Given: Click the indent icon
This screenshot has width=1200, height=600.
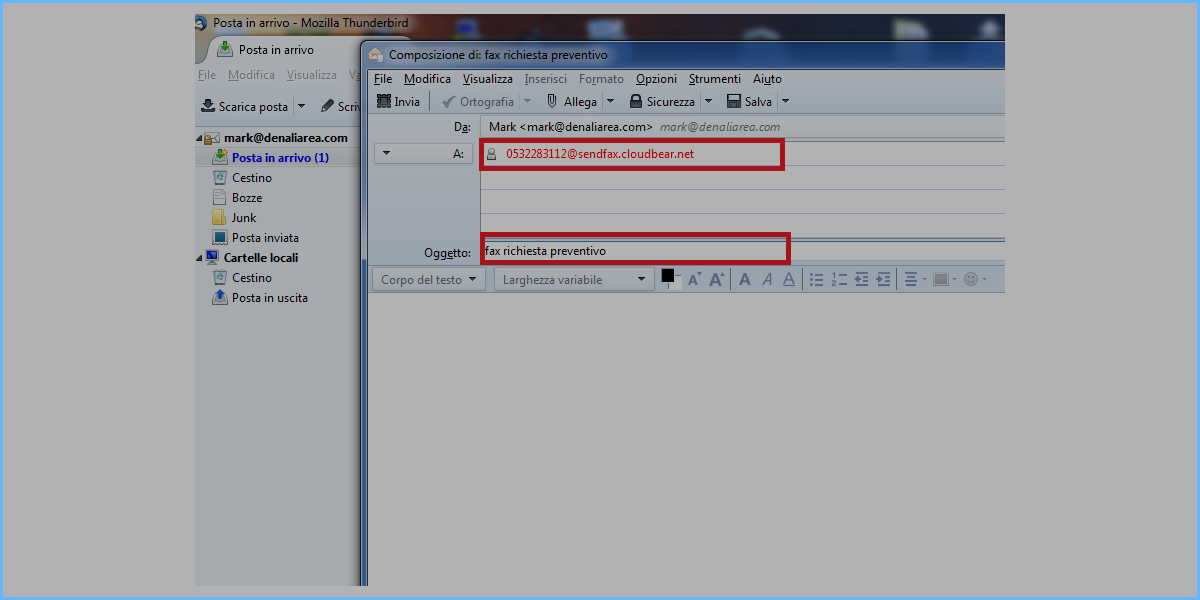Looking at the screenshot, I should [883, 280].
